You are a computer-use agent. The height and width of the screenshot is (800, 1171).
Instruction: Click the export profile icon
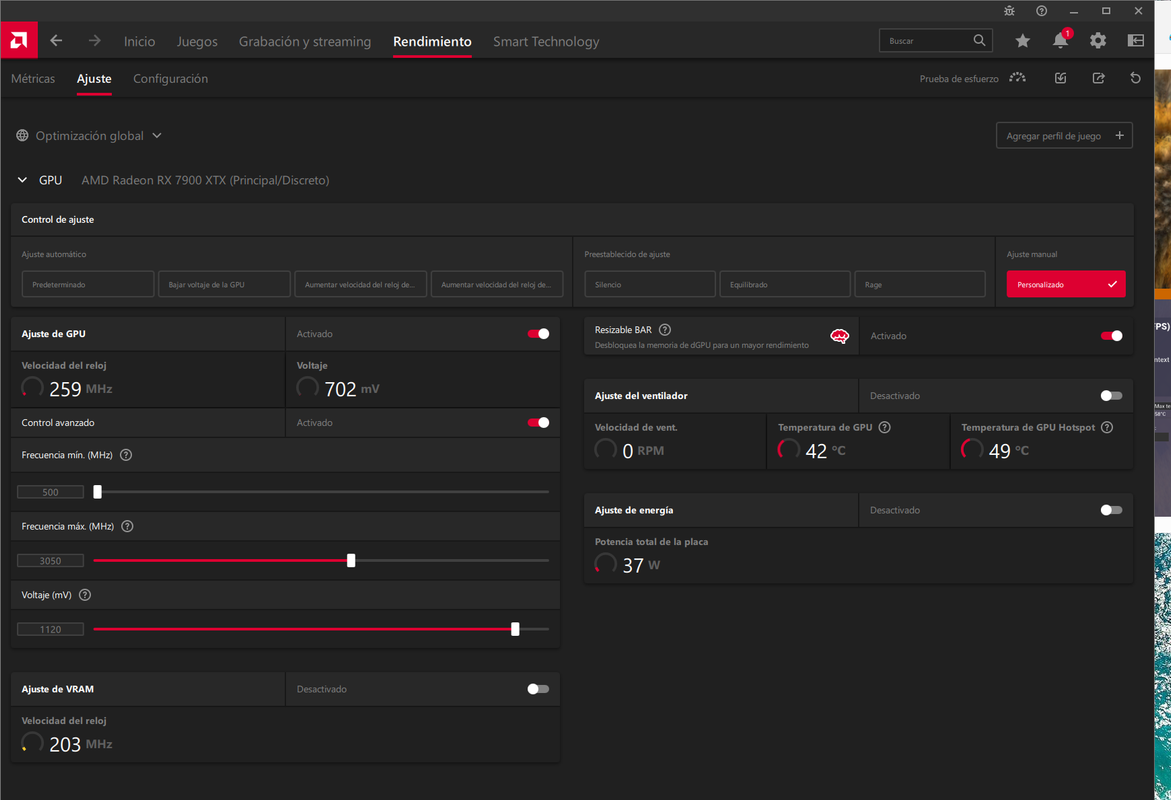click(1099, 78)
